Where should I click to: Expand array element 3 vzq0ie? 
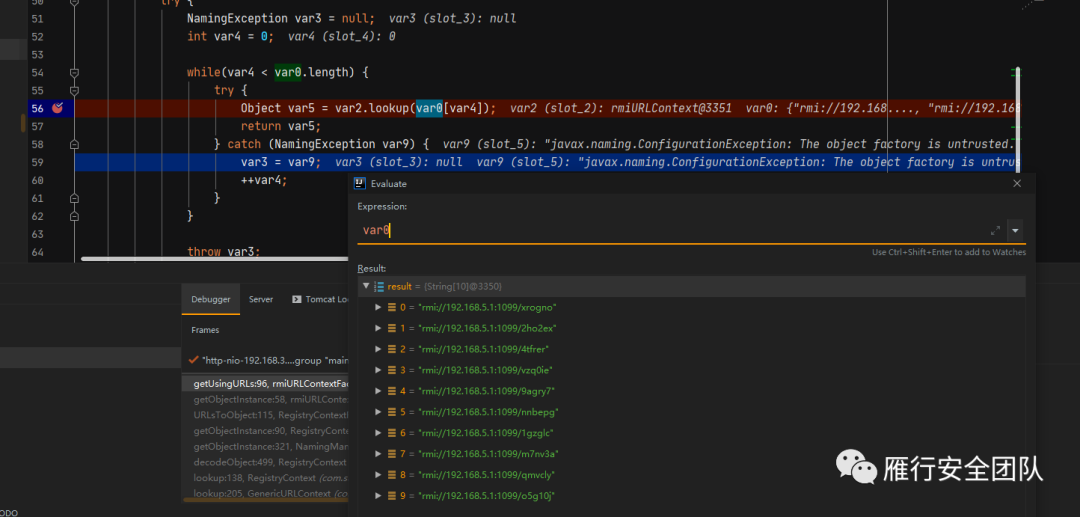[377, 370]
